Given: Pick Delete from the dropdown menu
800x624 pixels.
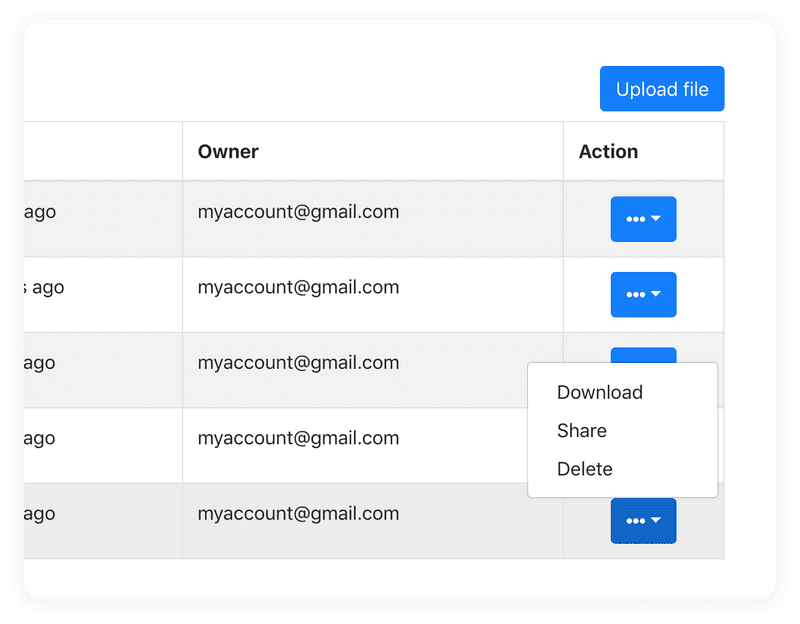Looking at the screenshot, I should [x=585, y=469].
